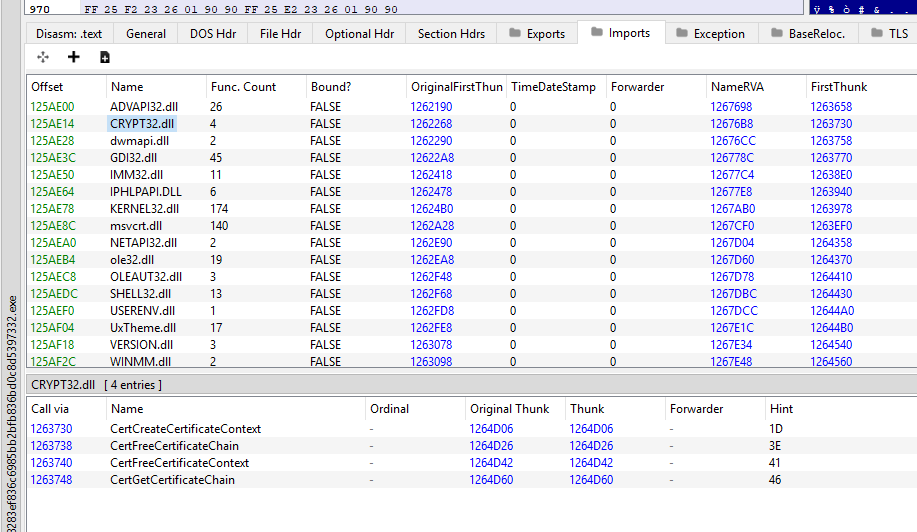Click the CRYPT32.dll [ 4 entries ] header bar
Viewport: 917px width, 532px height.
[x=471, y=385]
